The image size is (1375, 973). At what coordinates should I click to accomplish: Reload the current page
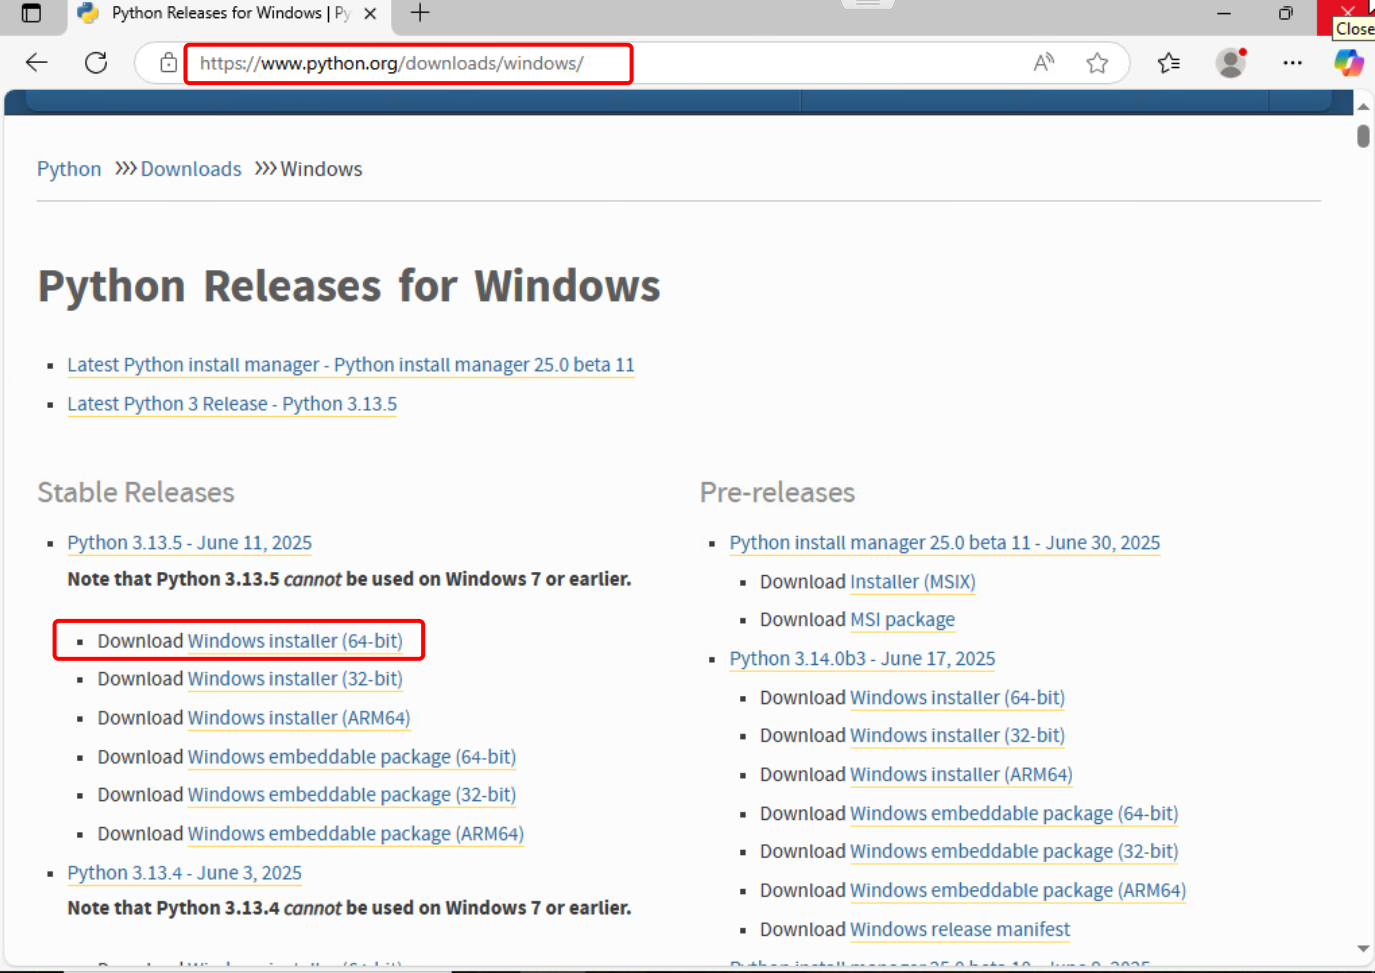tap(96, 62)
